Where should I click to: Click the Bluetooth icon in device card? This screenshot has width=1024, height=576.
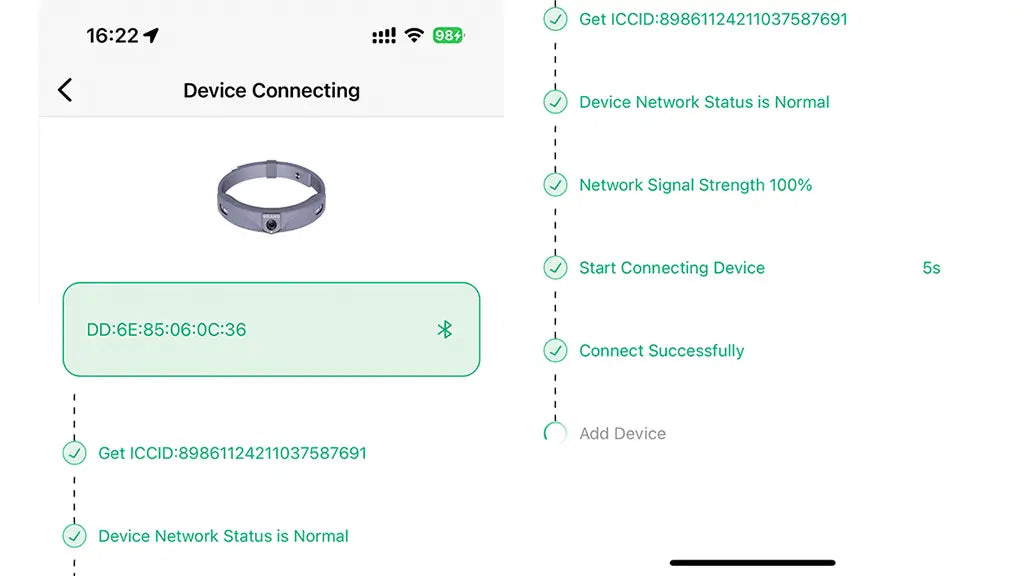pos(445,329)
